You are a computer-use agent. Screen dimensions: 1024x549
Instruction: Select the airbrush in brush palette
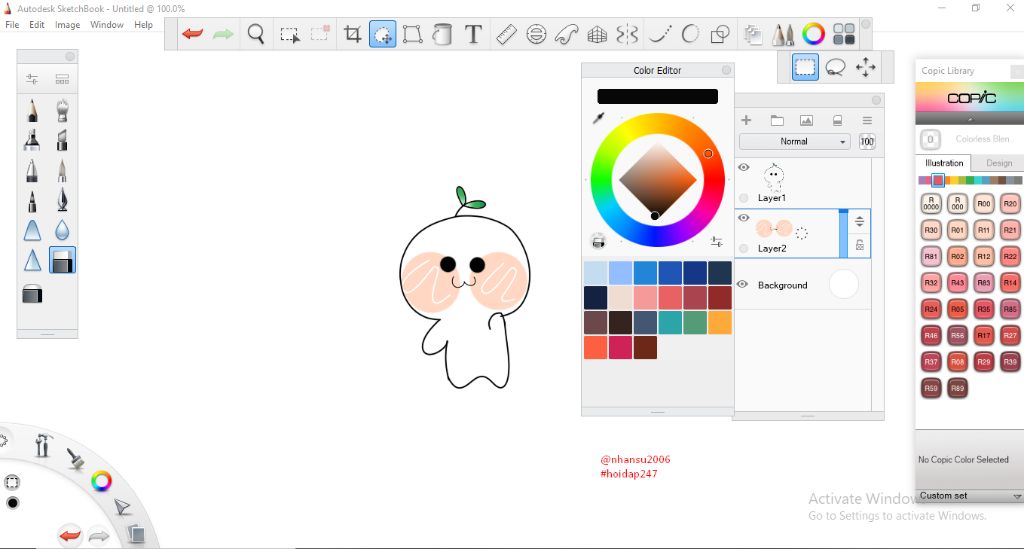point(63,110)
